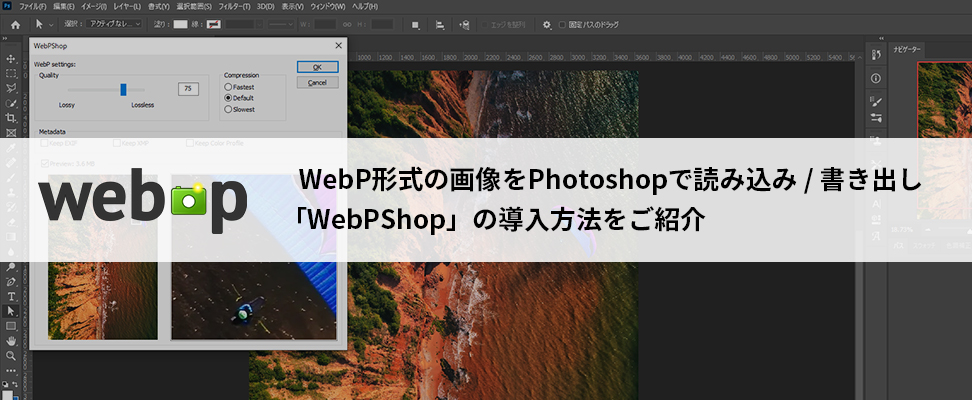The height and width of the screenshot is (400, 972).
Task: Open the ファイル(F) menu
Action: pos(32,6)
